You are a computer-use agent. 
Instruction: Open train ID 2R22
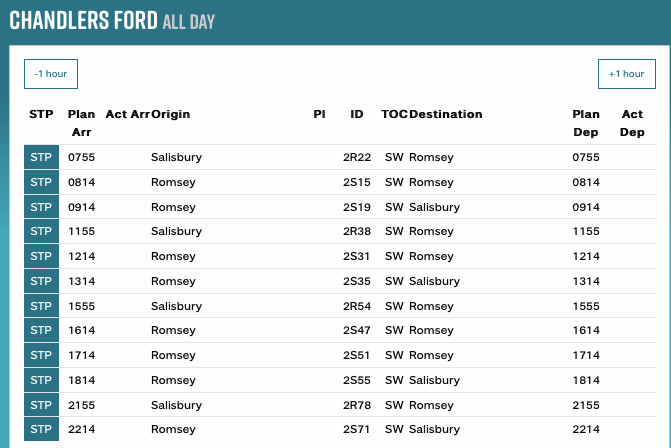coord(357,158)
